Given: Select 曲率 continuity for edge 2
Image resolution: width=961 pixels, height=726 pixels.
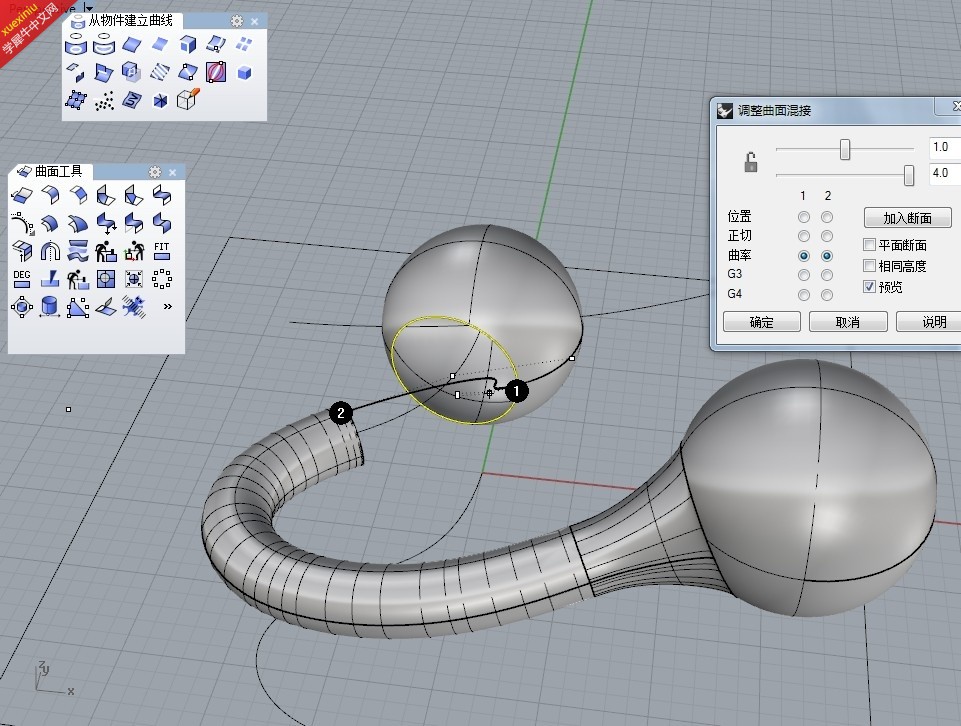Looking at the screenshot, I should coord(827,255).
